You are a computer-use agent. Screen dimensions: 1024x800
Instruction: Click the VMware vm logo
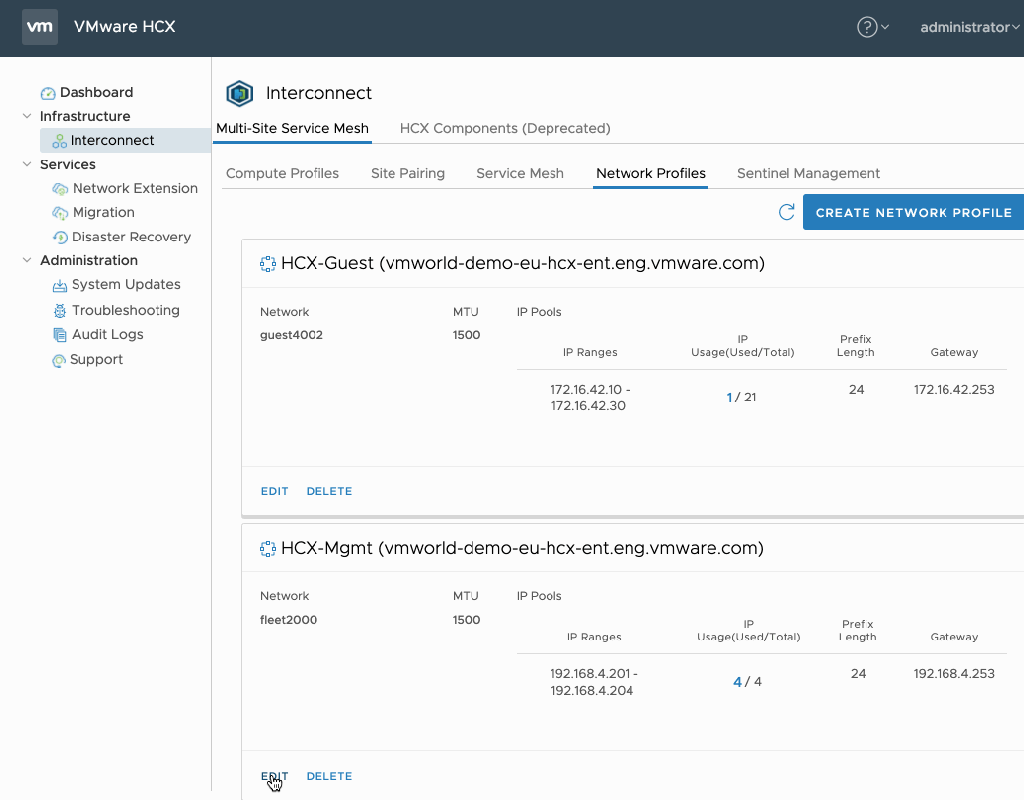39,27
